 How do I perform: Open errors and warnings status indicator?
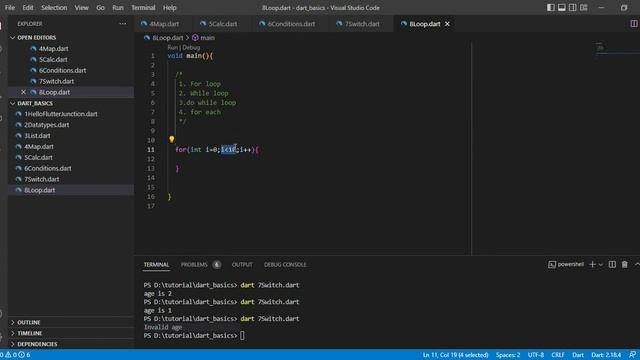coord(16,355)
